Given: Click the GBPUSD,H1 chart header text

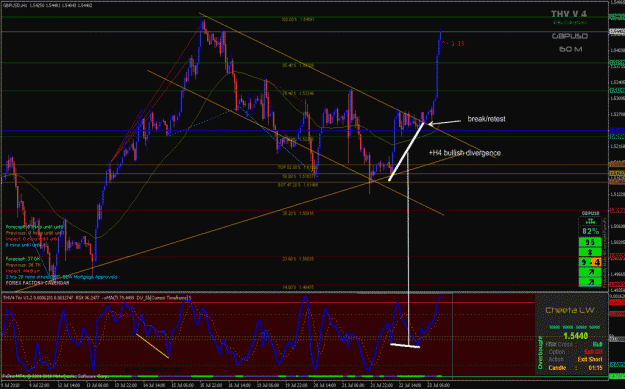Looking at the screenshot, I should pos(49,4).
